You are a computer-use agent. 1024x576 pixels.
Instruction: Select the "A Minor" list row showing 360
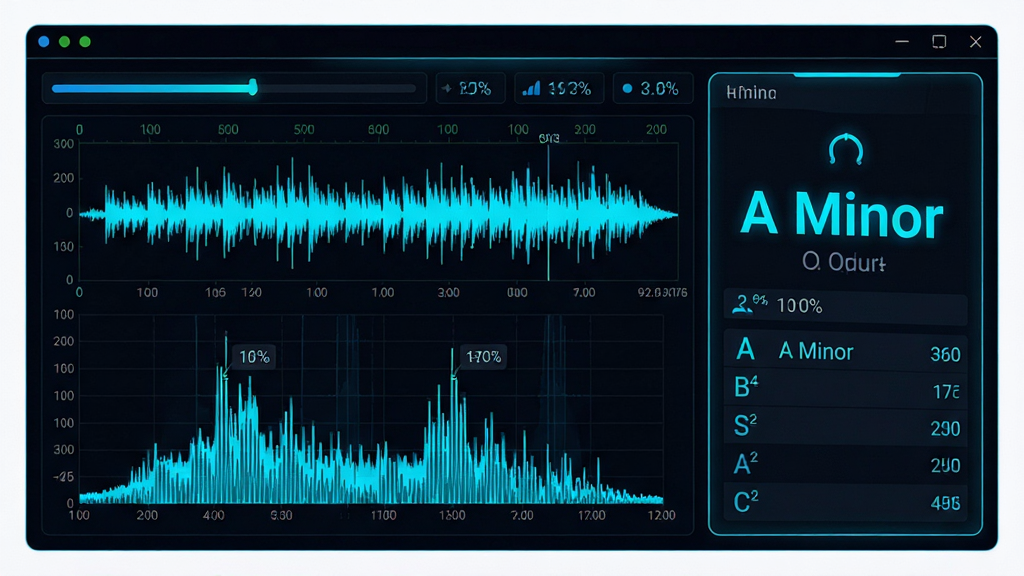[846, 352]
